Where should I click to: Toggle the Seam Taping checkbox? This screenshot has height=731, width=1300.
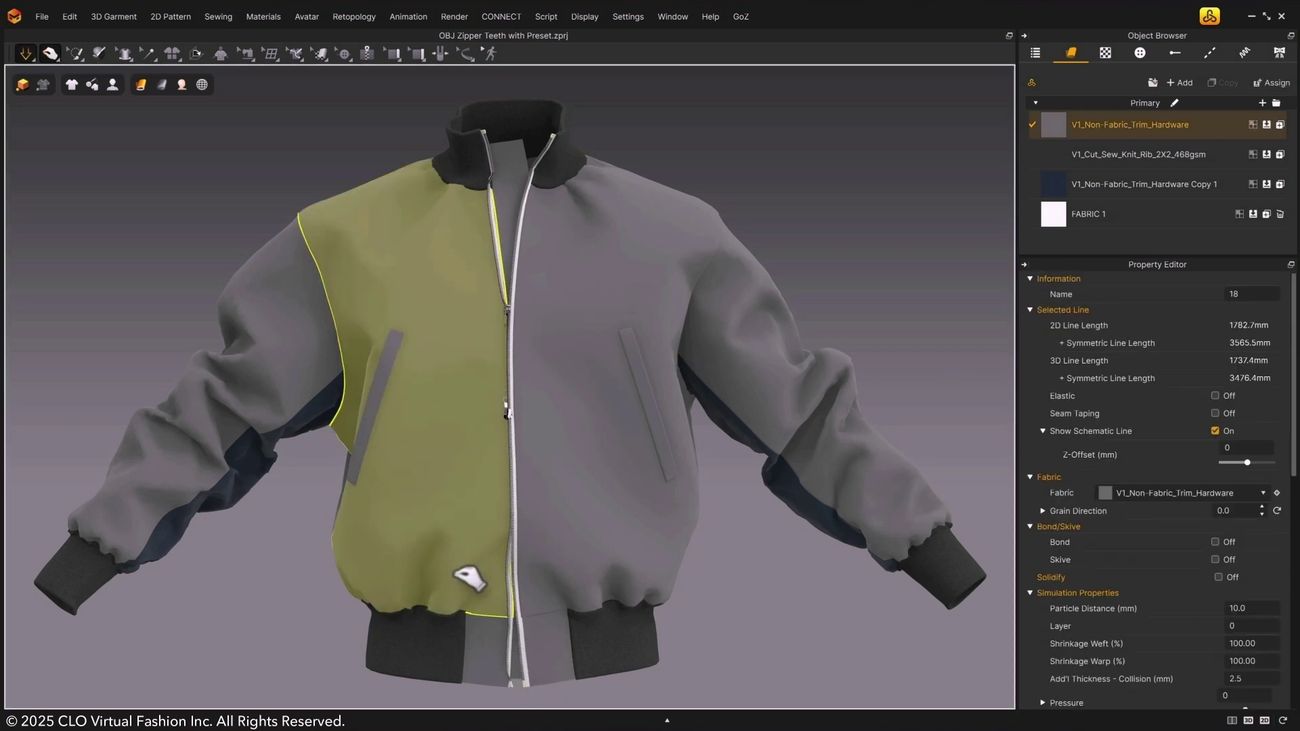click(1215, 413)
